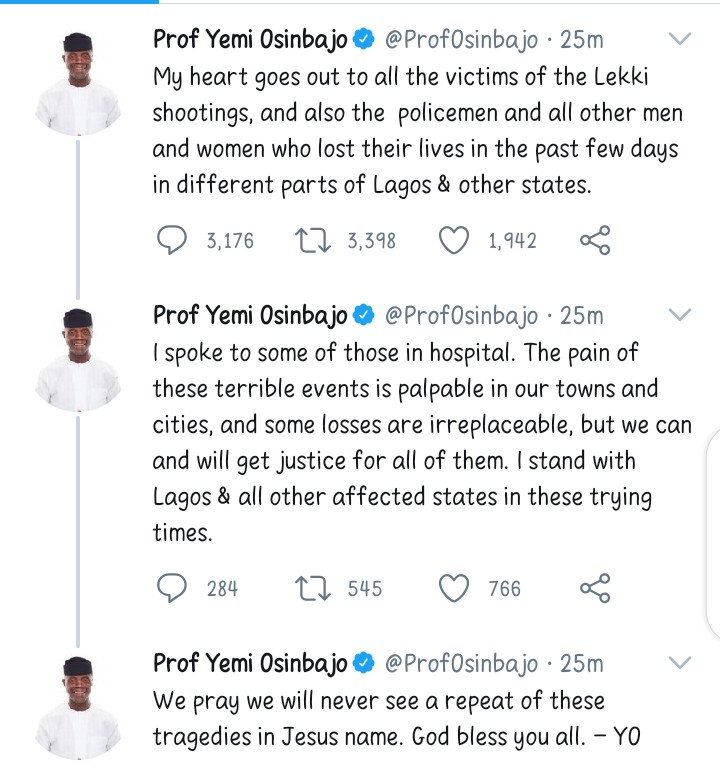720x771 pixels.
Task: Tap @ProfOsinbajo handle on the second tweet
Action: (x=462, y=316)
